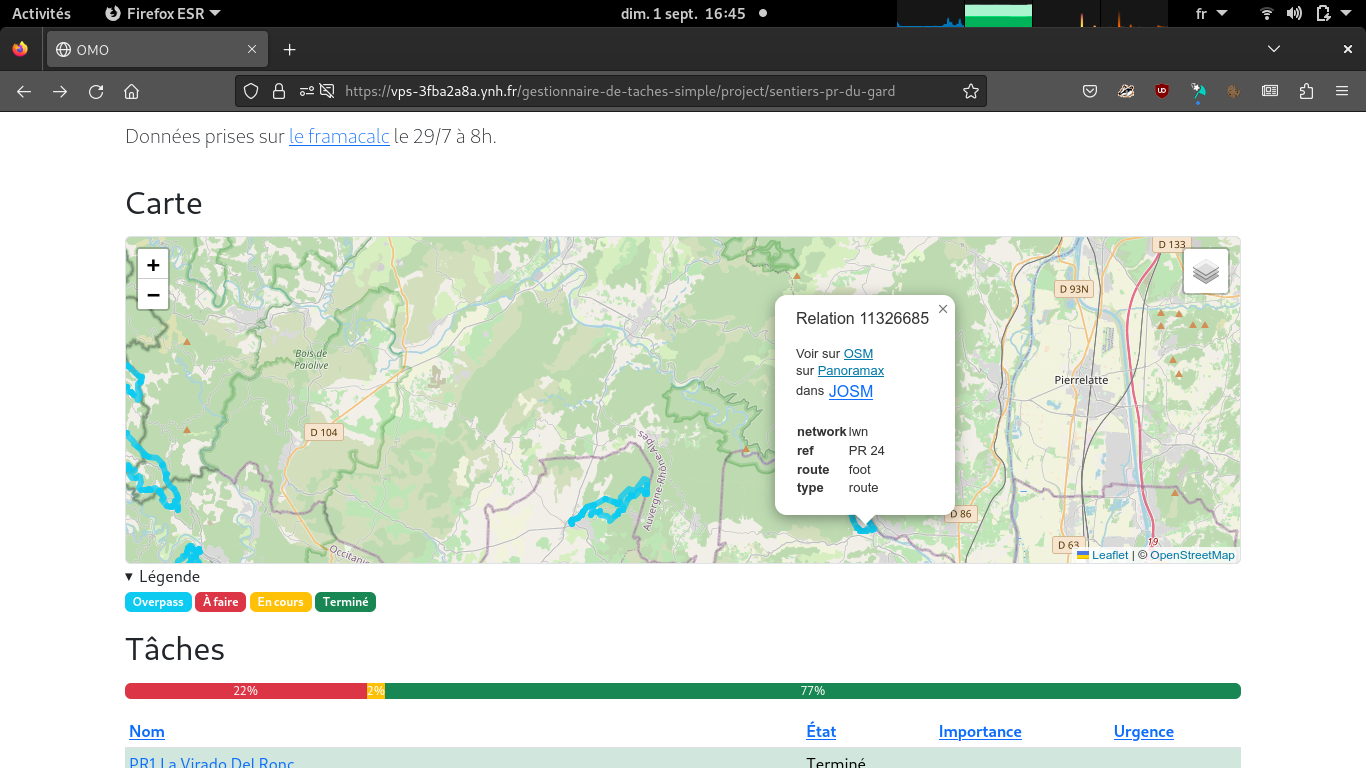Select the OMO browser tab
1366x768 pixels.
150,49
